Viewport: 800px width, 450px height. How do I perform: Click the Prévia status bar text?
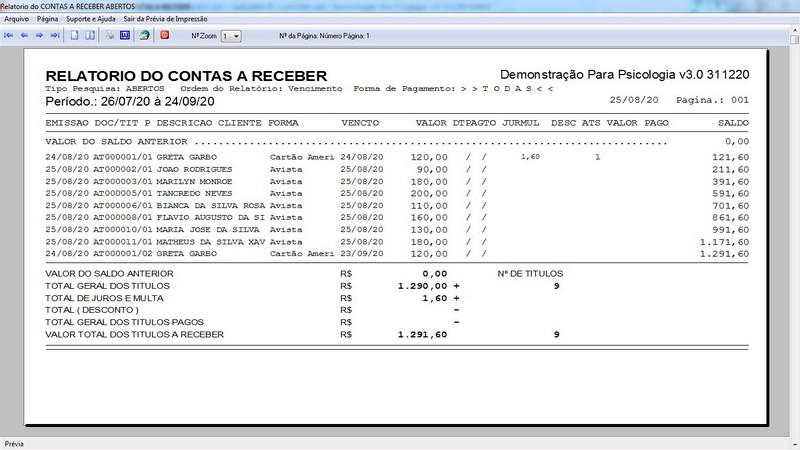click(x=14, y=444)
